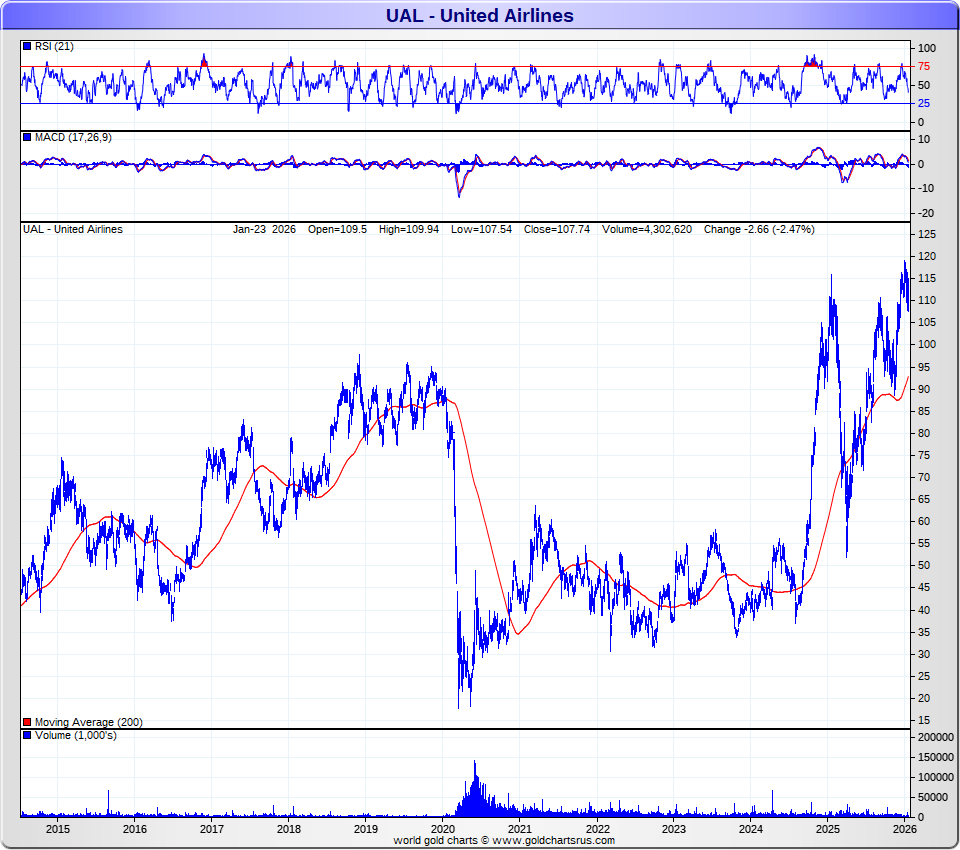
Task: Select the MACD (17,26,9) indicator label
Action: pyautogui.click(x=73, y=137)
